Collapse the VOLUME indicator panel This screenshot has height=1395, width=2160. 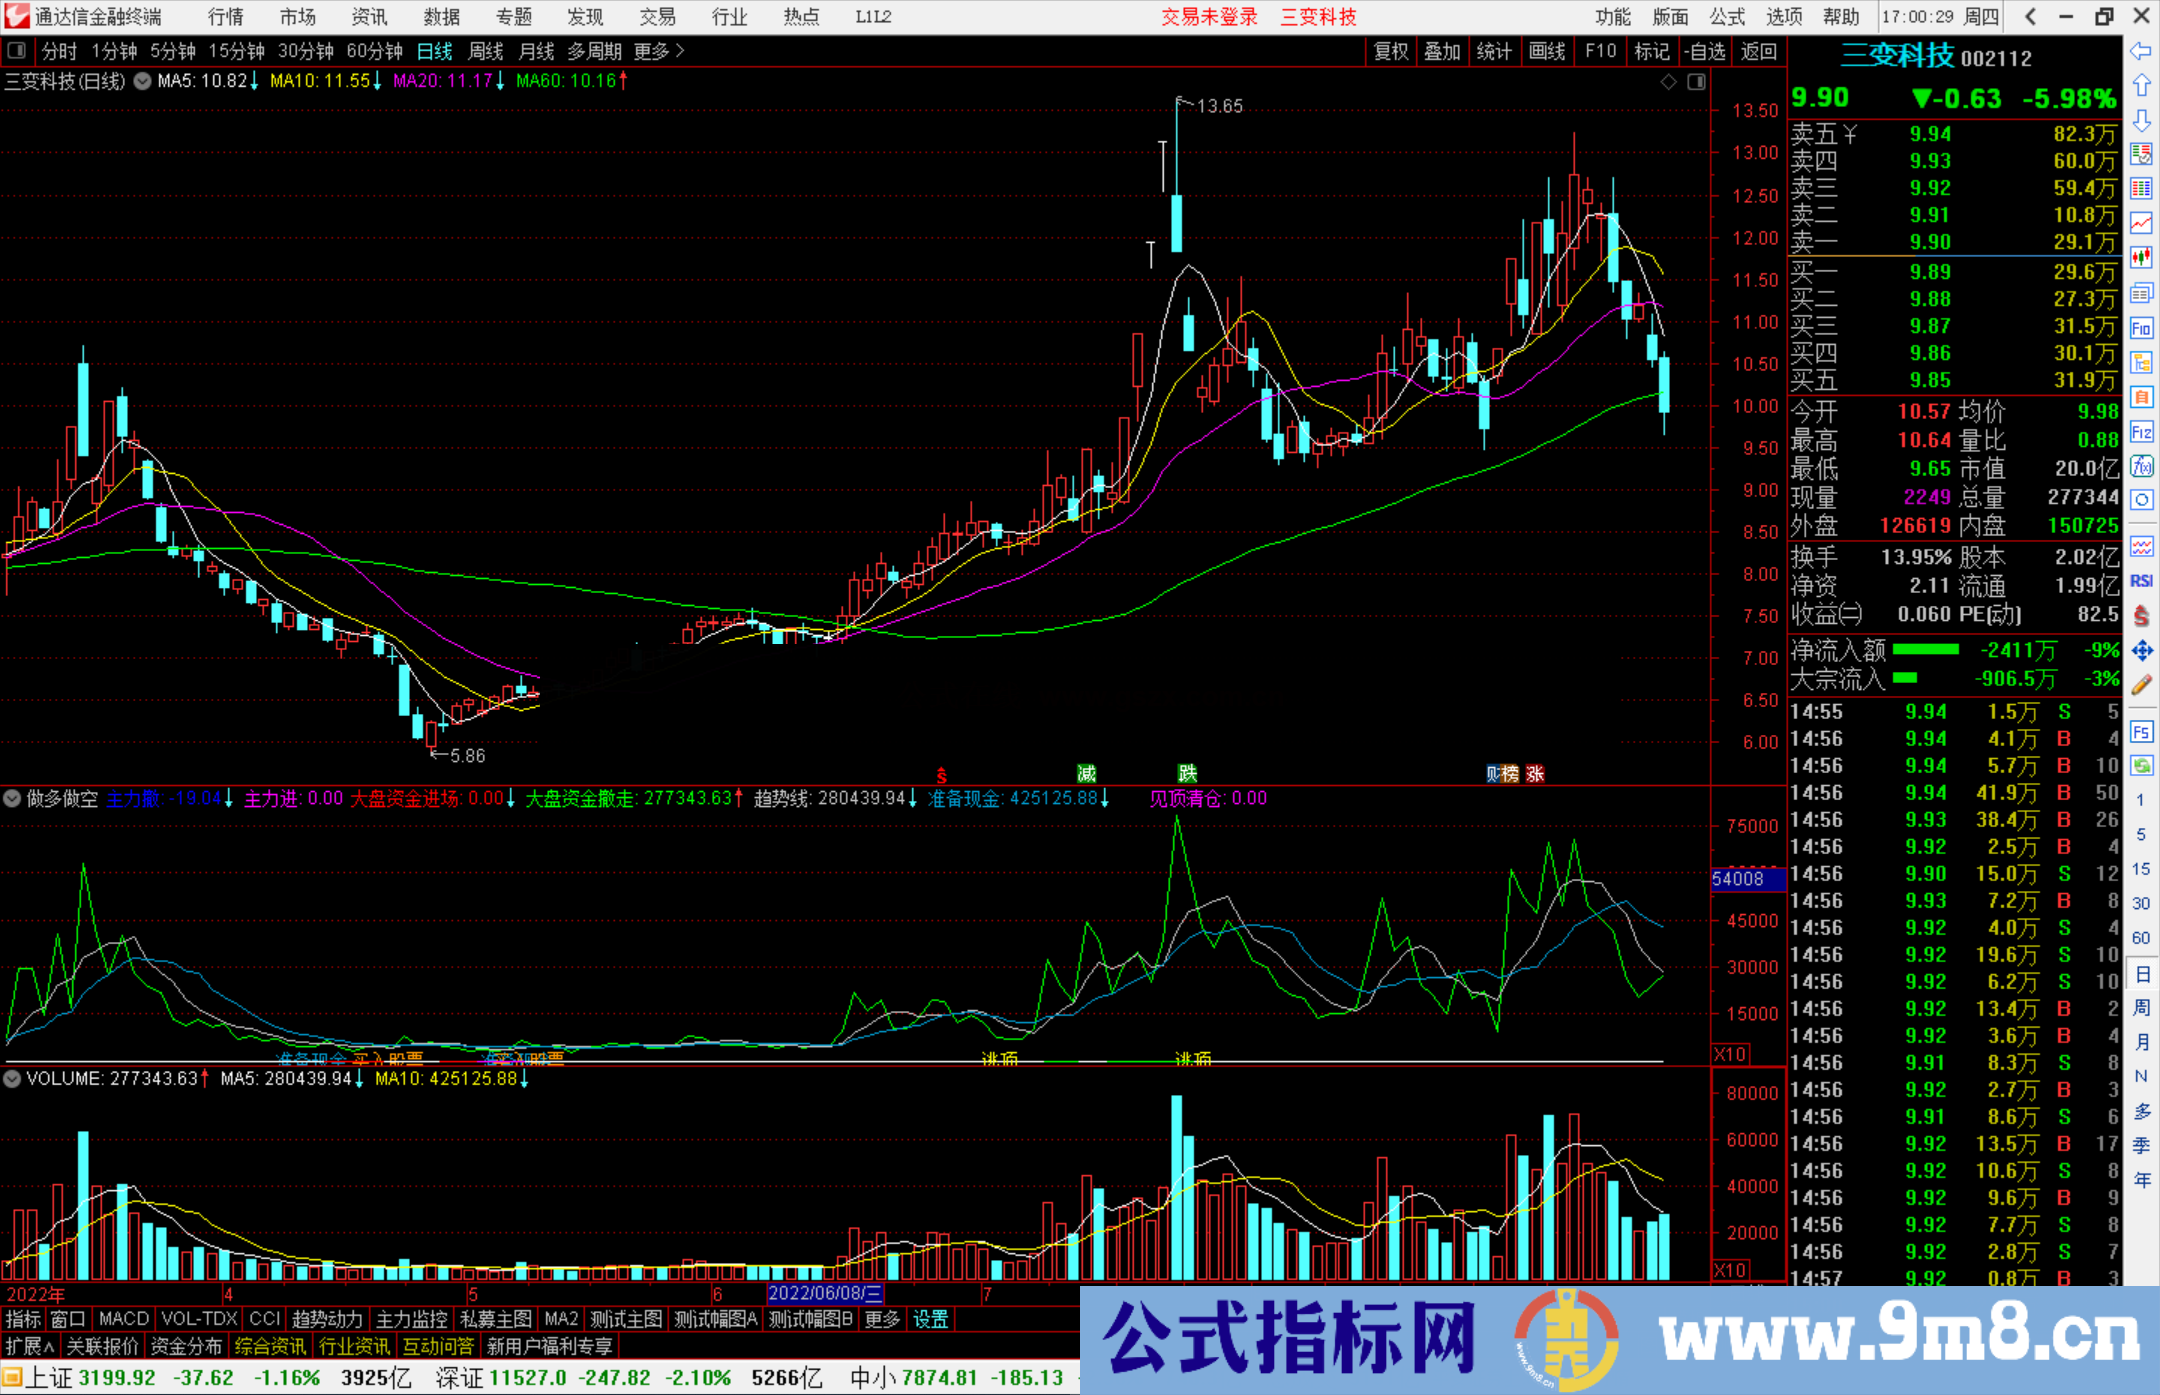(x=12, y=1078)
